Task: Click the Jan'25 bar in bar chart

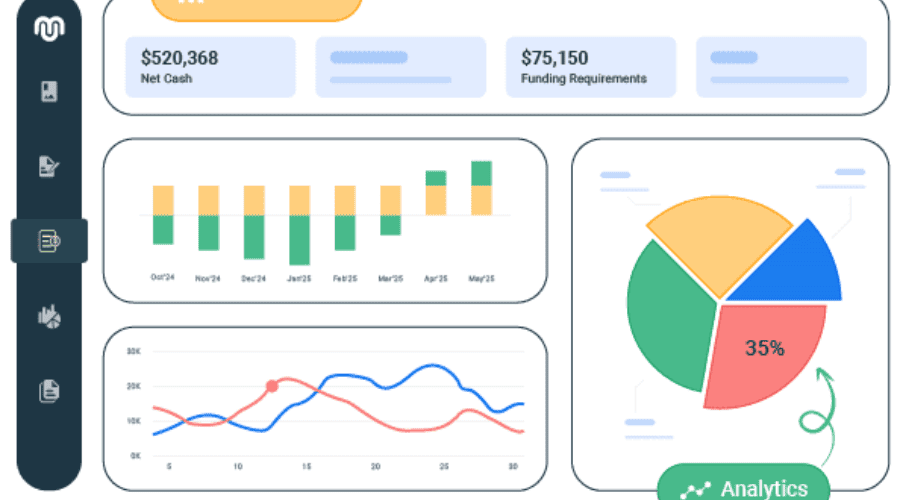Action: point(299,225)
